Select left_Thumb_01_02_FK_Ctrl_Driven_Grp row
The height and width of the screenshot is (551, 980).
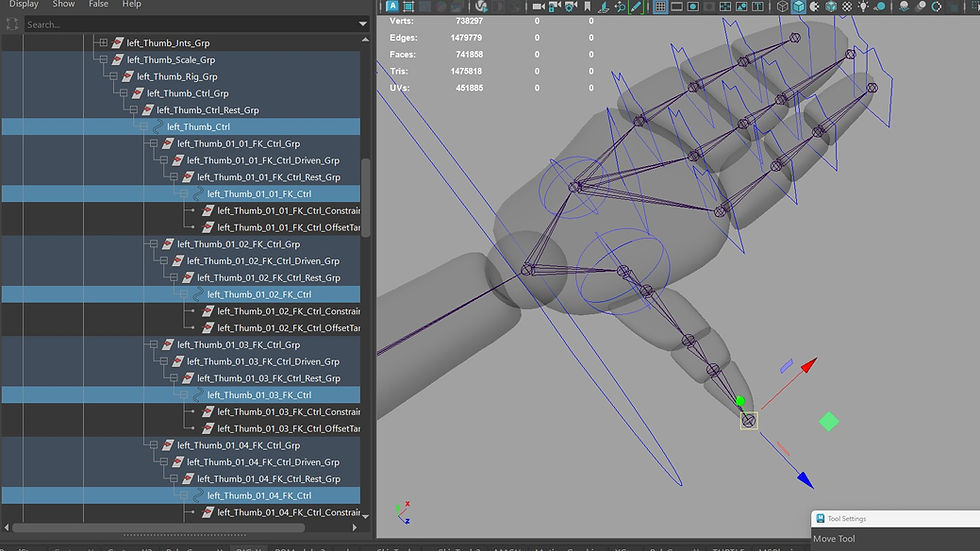coord(181,261)
